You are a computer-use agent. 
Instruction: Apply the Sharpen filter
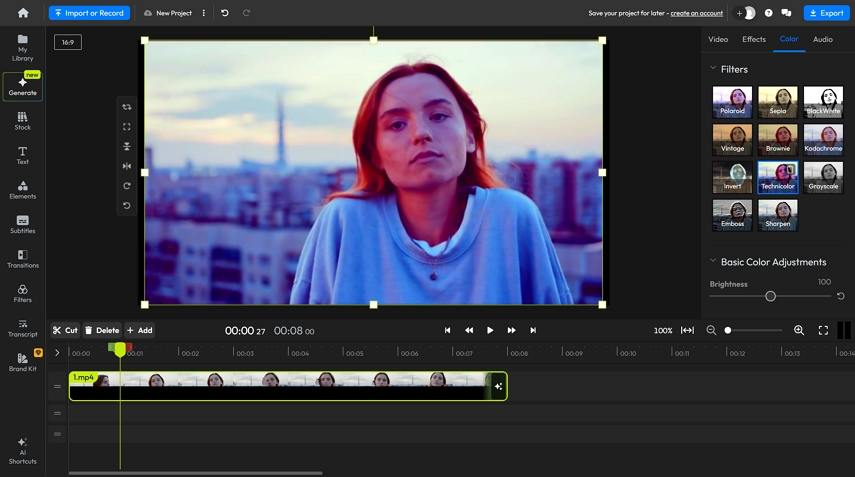point(778,215)
